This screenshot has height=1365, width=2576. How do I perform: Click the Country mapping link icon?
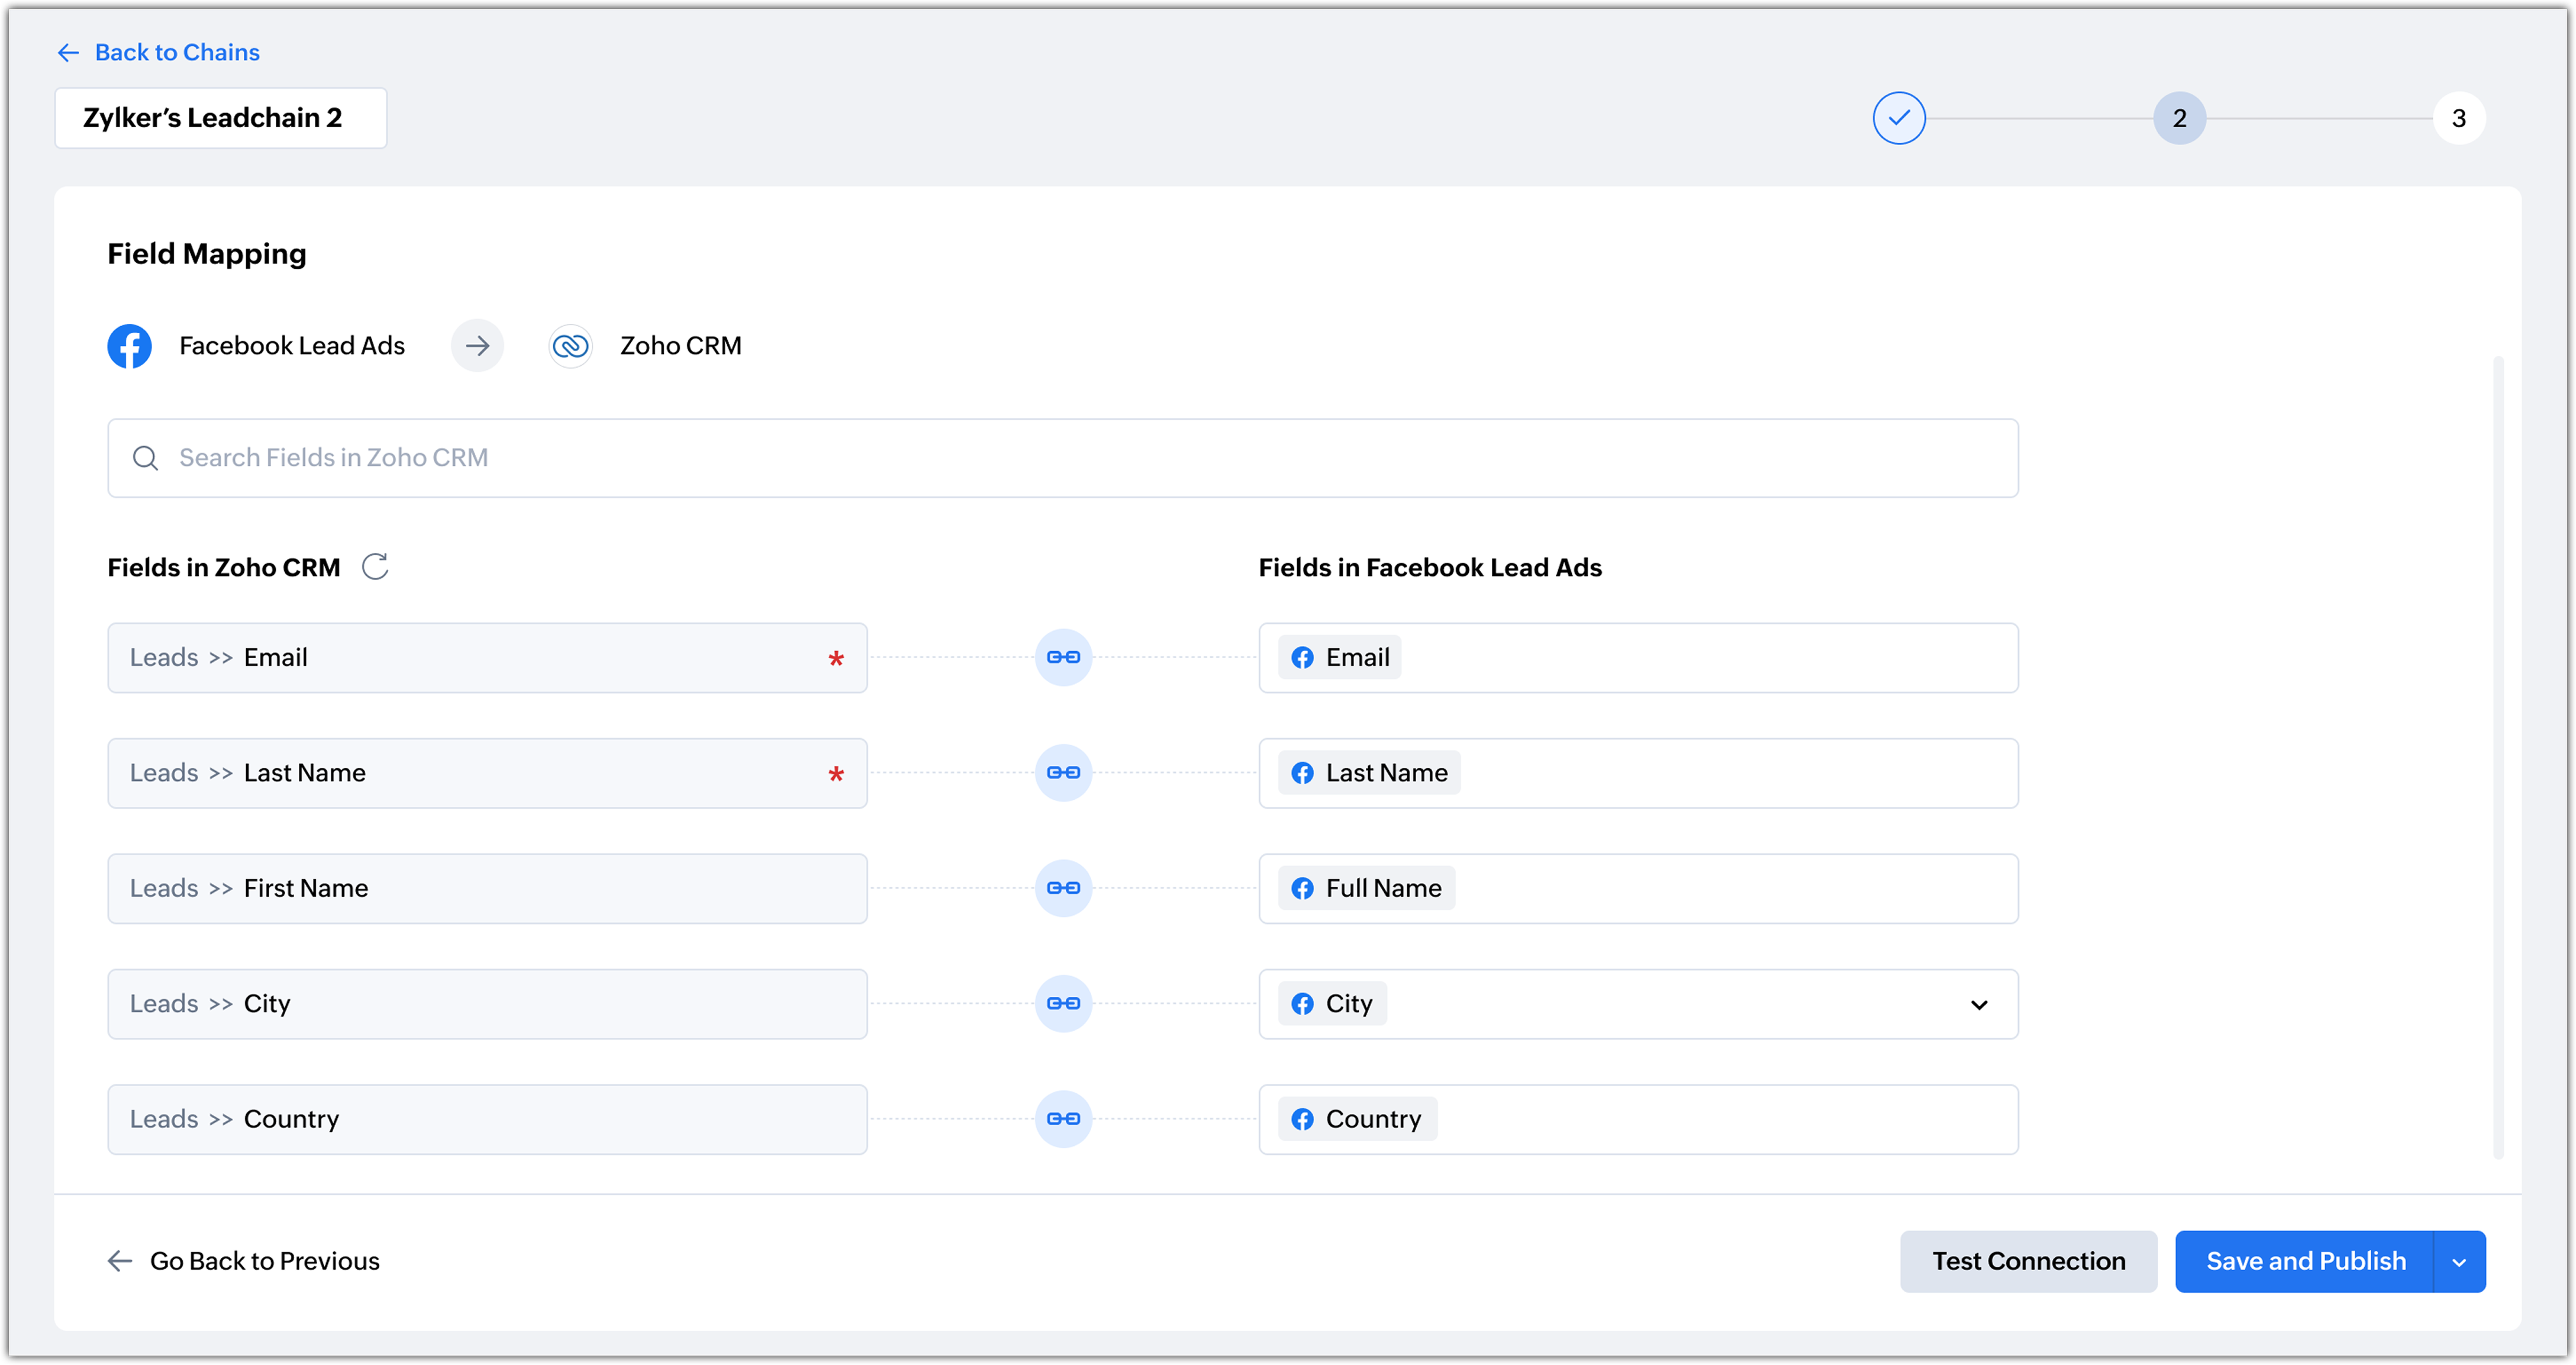(1063, 1118)
